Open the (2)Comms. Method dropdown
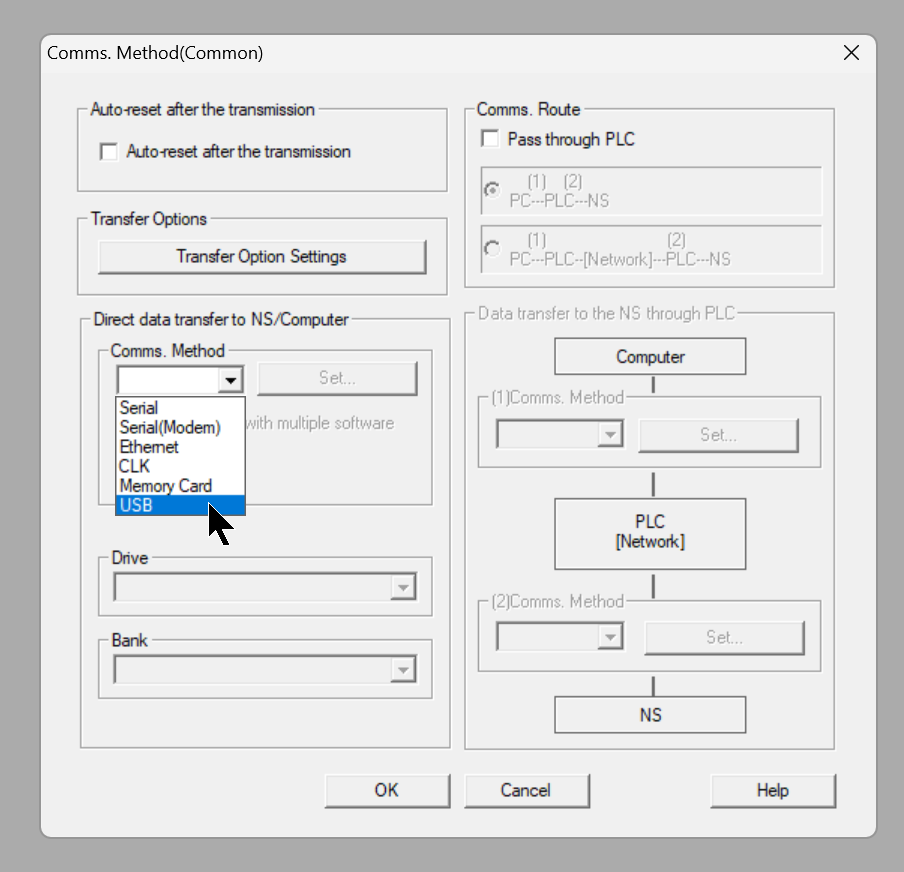 (x=611, y=637)
